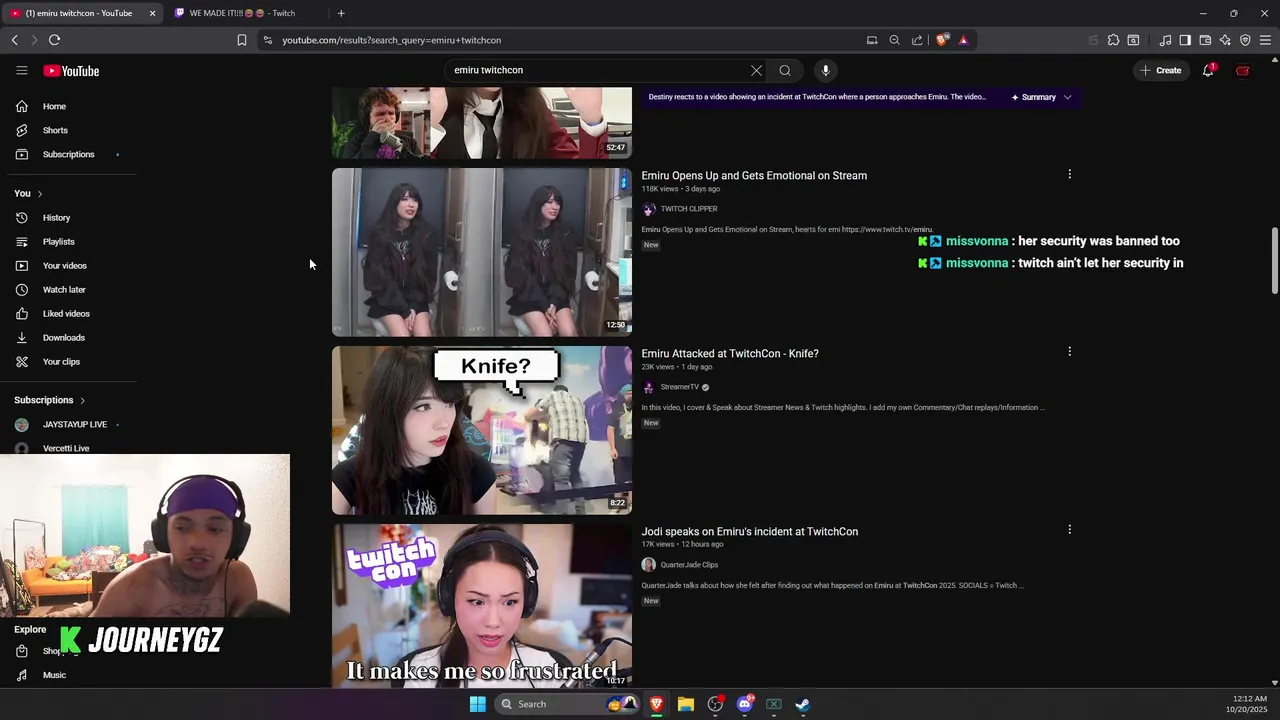Go back with the browser back arrow

tap(14, 40)
